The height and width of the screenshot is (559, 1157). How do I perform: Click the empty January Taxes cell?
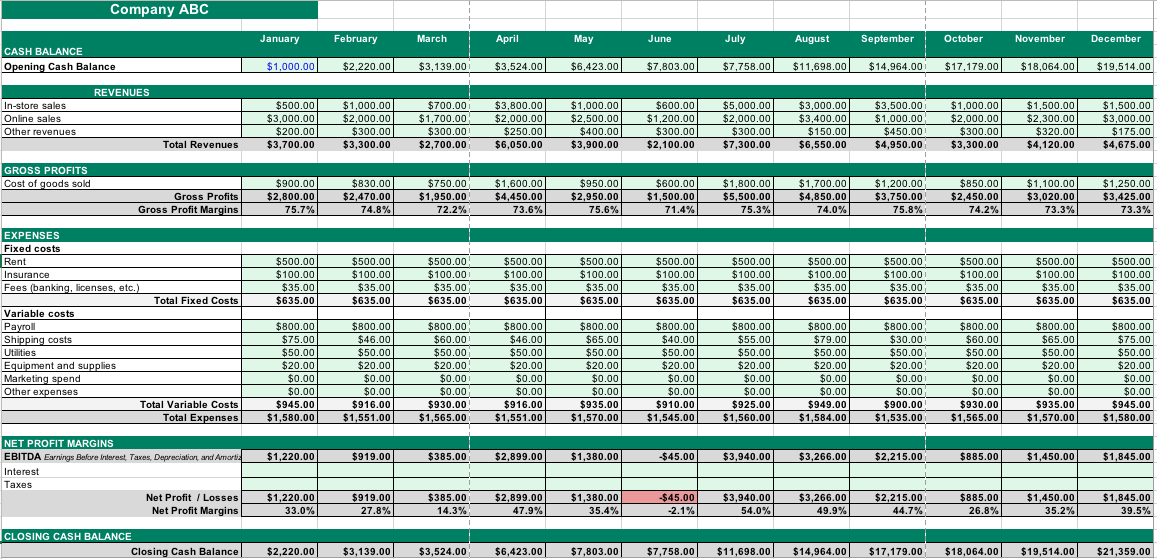280,485
